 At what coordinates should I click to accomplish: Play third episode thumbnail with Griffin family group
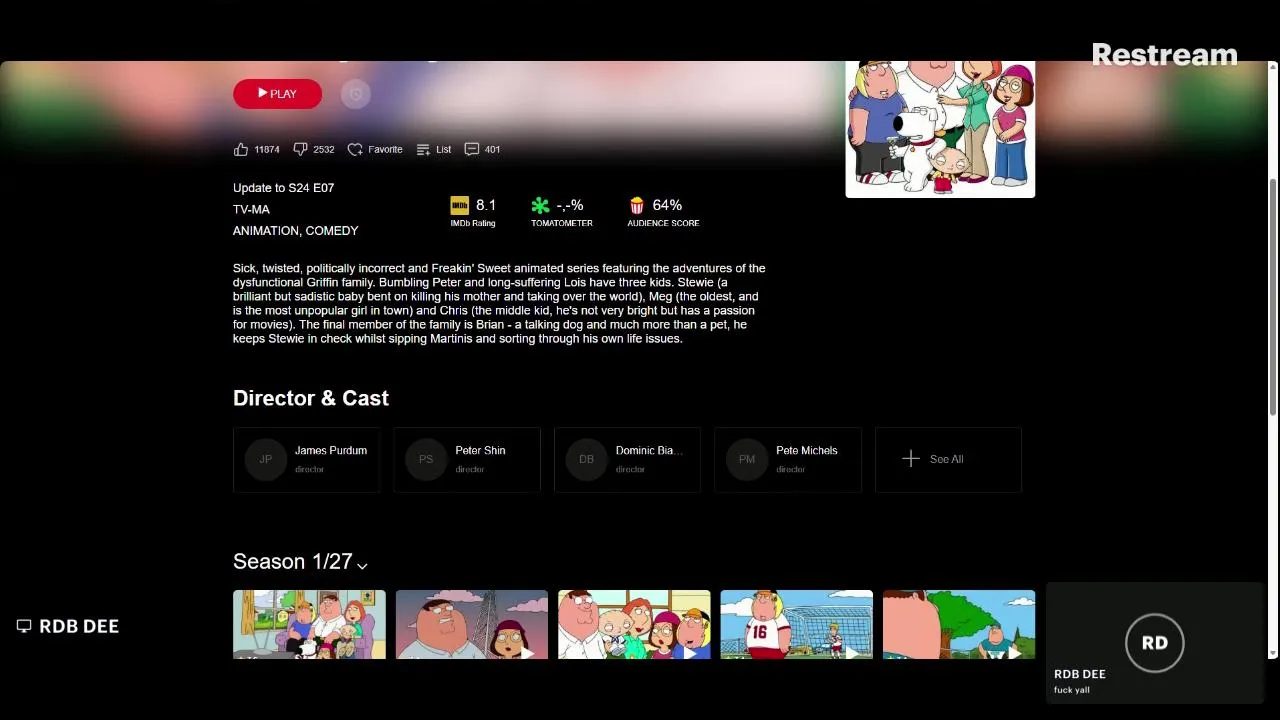point(634,624)
